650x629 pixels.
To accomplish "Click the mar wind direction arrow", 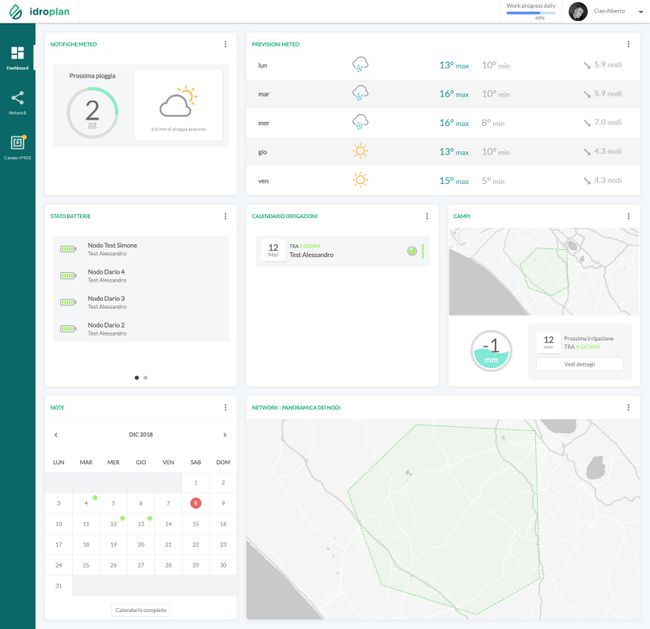I will click(x=587, y=95).
